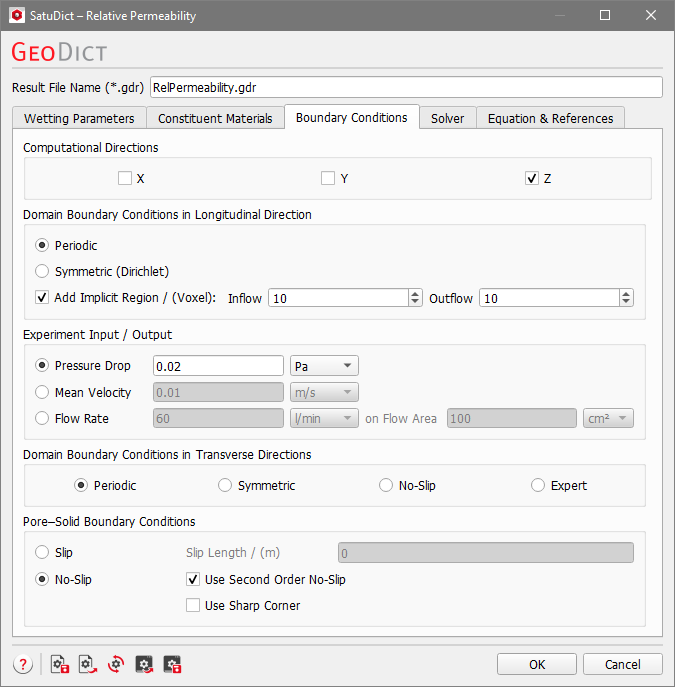Open the cm² flow area unit dropdown

click(x=608, y=418)
